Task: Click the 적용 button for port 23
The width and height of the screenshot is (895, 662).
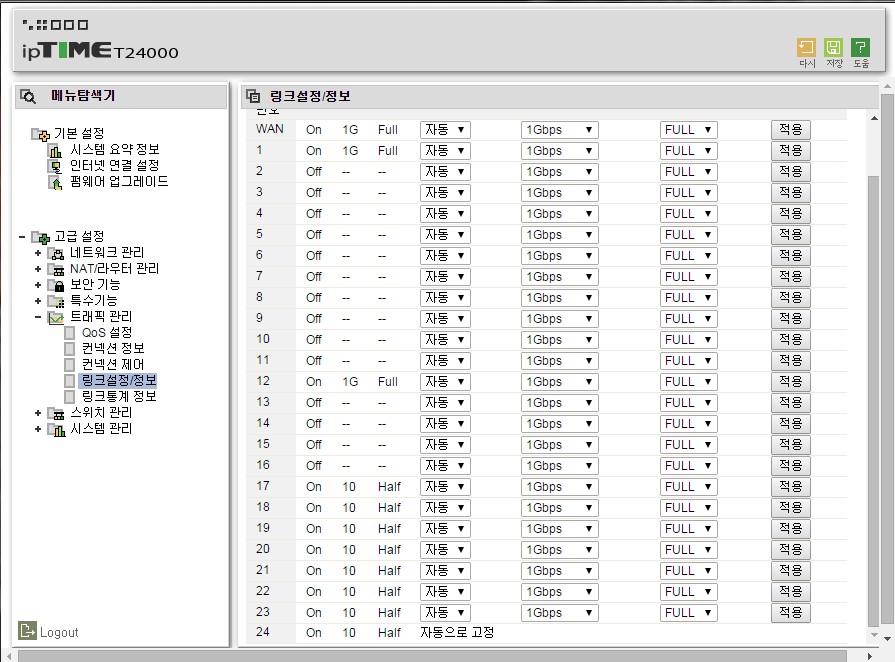Action: [x=791, y=612]
